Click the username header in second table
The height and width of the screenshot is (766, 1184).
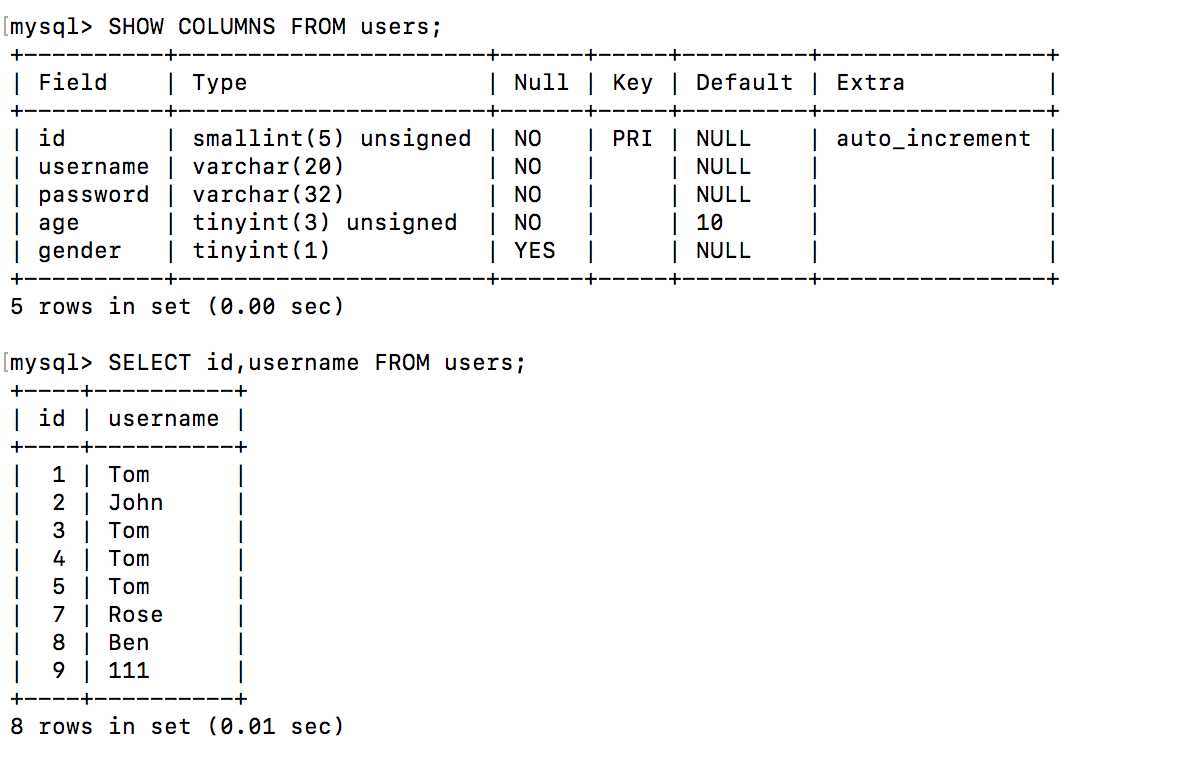[x=163, y=419]
